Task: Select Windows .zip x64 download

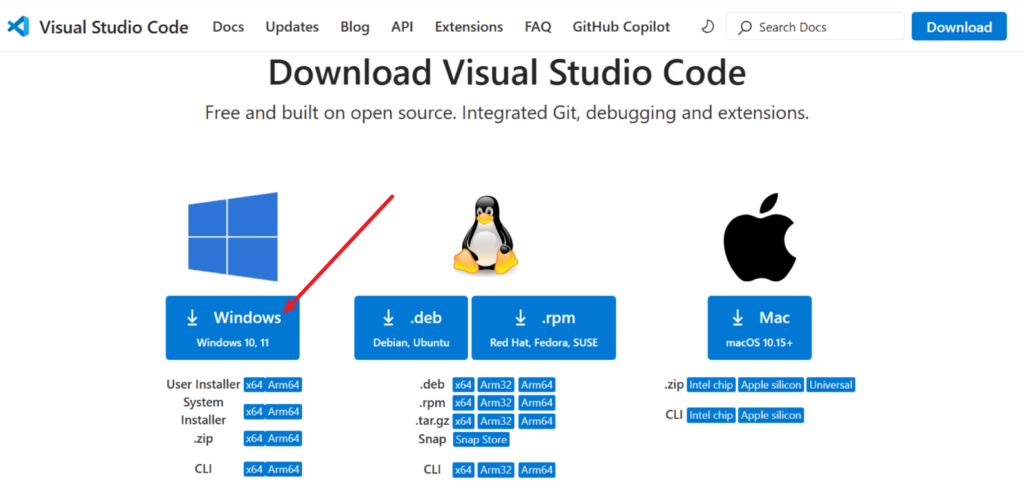Action: [254, 438]
